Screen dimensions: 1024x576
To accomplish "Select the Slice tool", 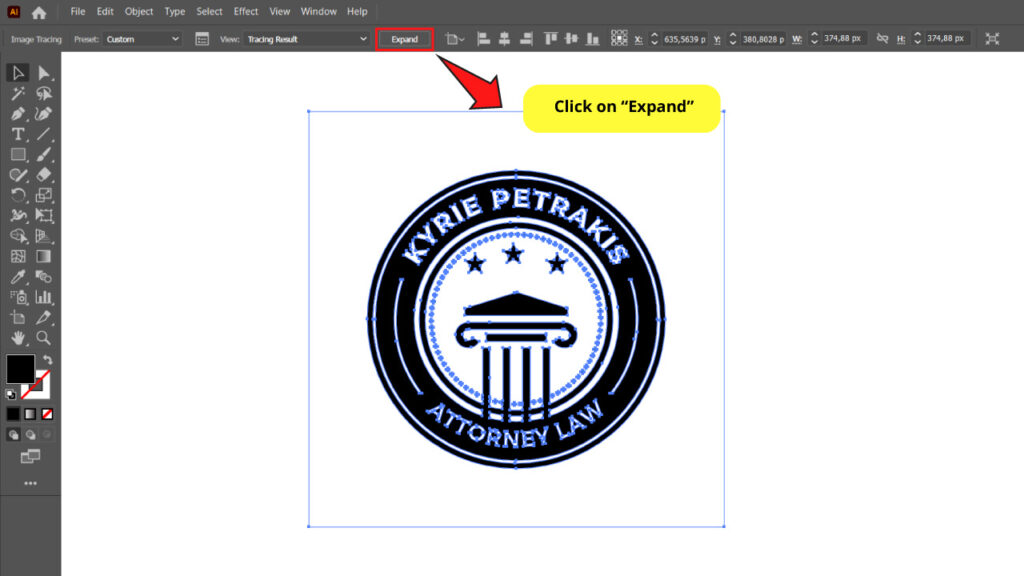I will click(x=43, y=317).
